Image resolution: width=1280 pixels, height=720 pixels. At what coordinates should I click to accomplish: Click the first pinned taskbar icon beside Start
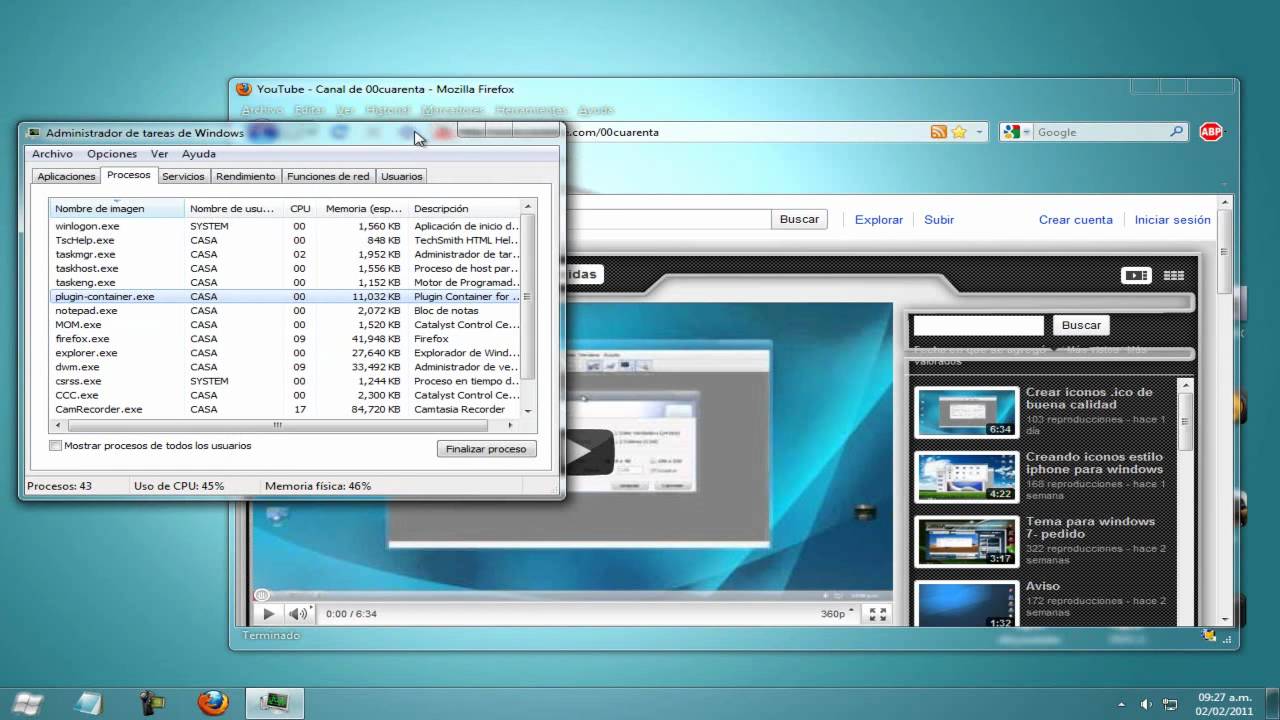point(88,703)
